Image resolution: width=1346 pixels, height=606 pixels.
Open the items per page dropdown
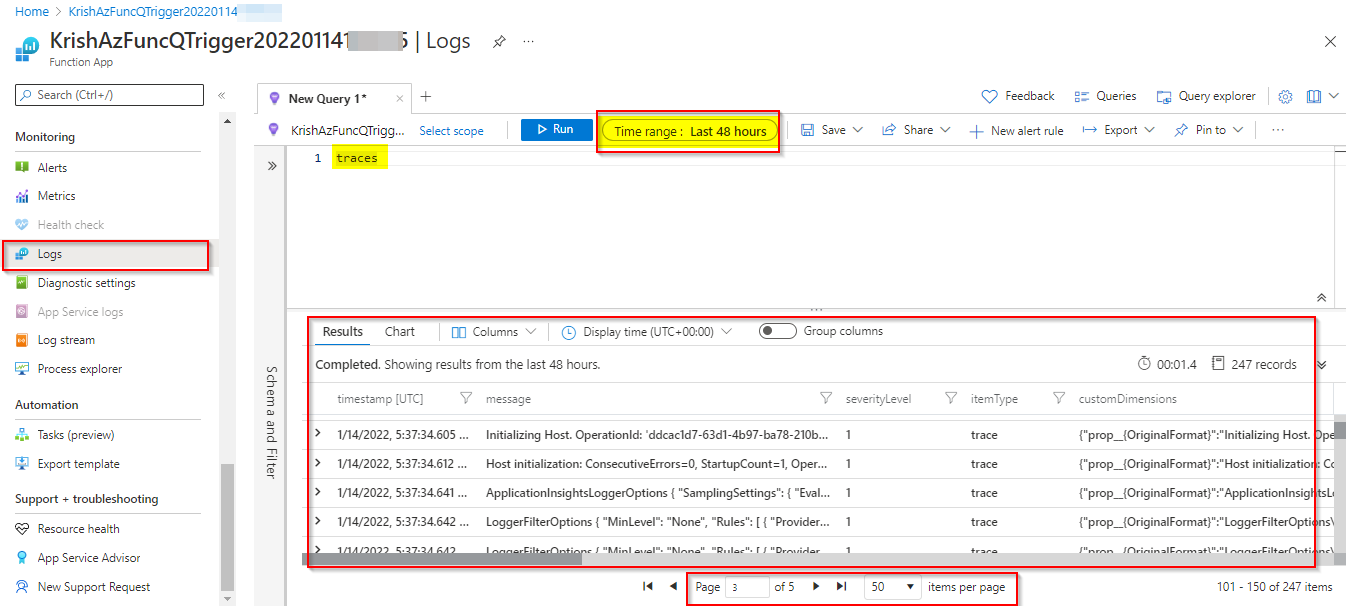click(x=893, y=587)
